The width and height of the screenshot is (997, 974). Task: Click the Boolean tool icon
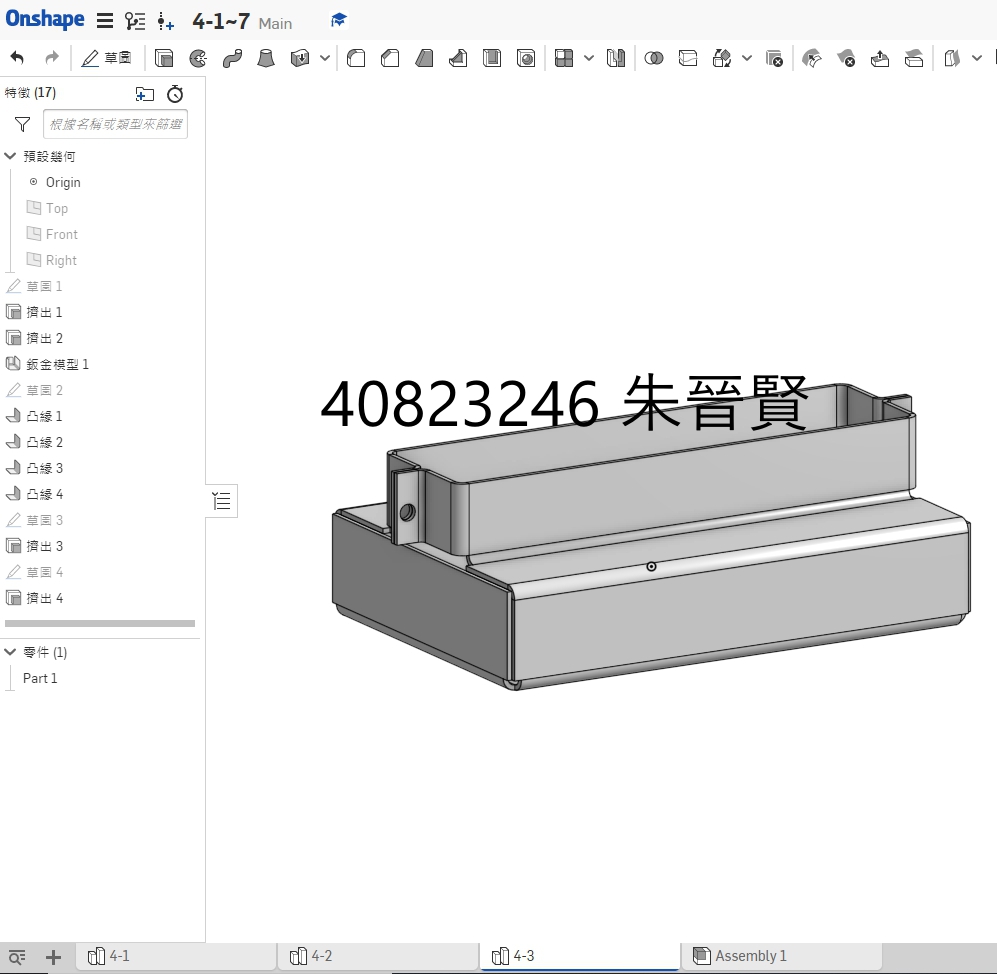click(654, 58)
